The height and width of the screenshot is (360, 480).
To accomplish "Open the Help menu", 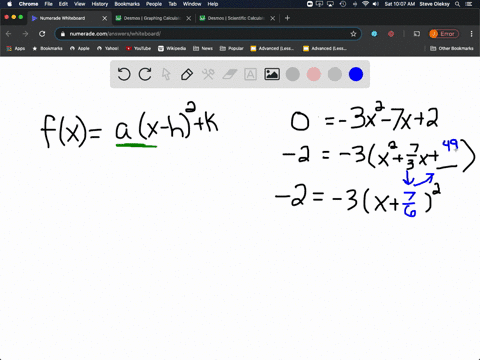I will (213, 4).
